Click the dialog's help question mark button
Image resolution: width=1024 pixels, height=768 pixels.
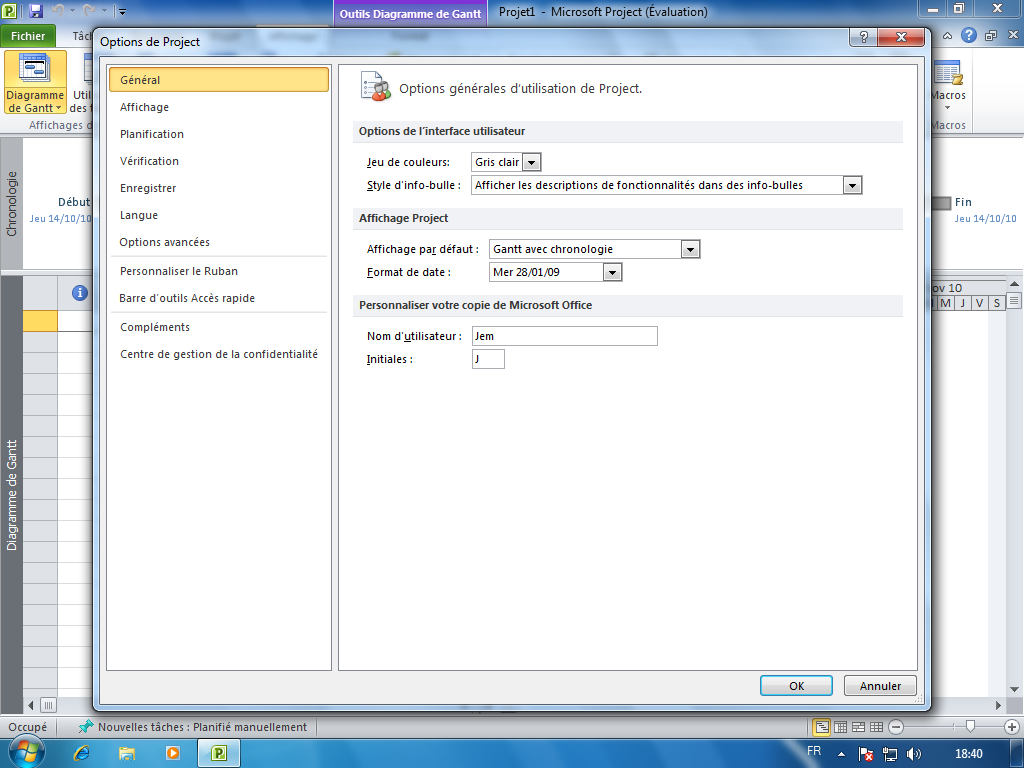tap(863, 37)
